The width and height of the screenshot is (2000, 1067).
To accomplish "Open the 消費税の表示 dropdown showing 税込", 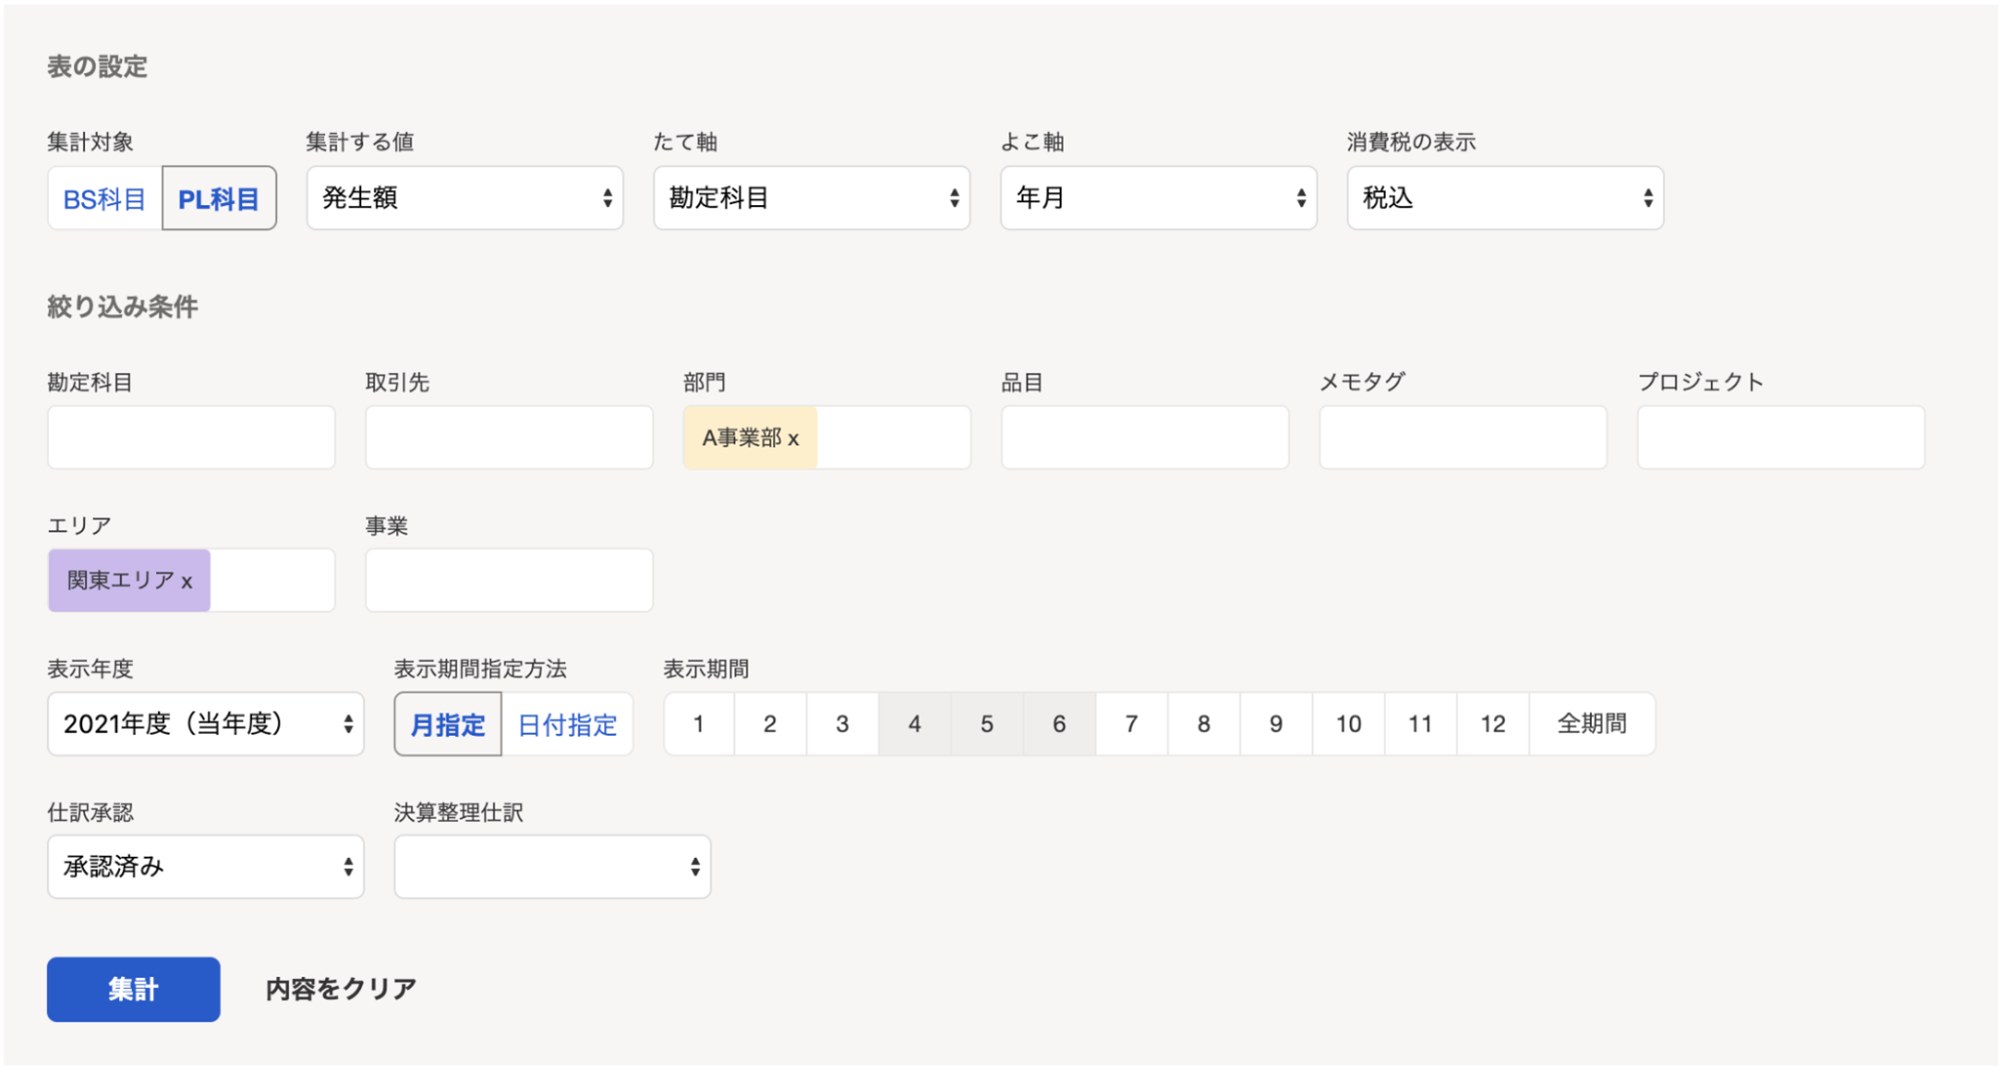I will (x=1504, y=198).
